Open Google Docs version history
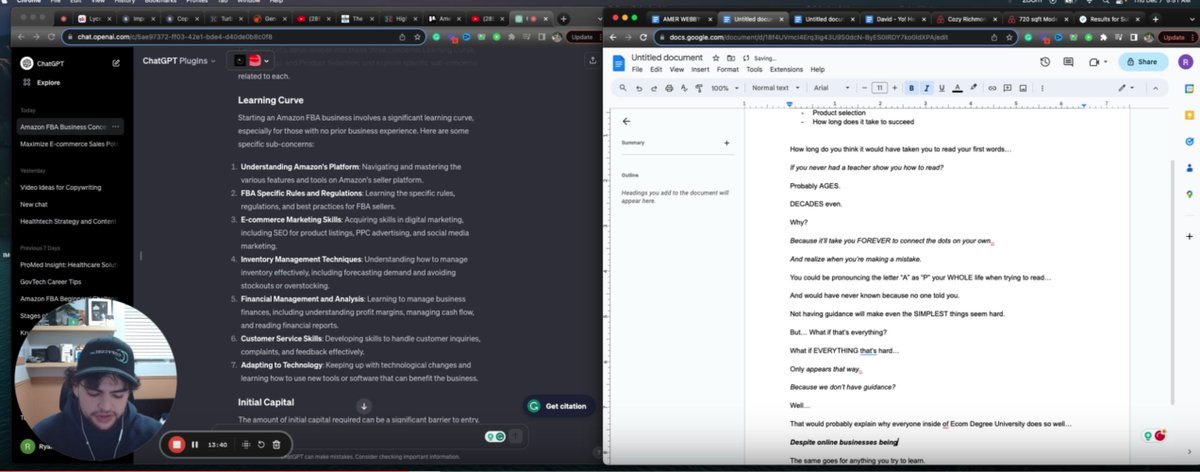 click(1044, 62)
